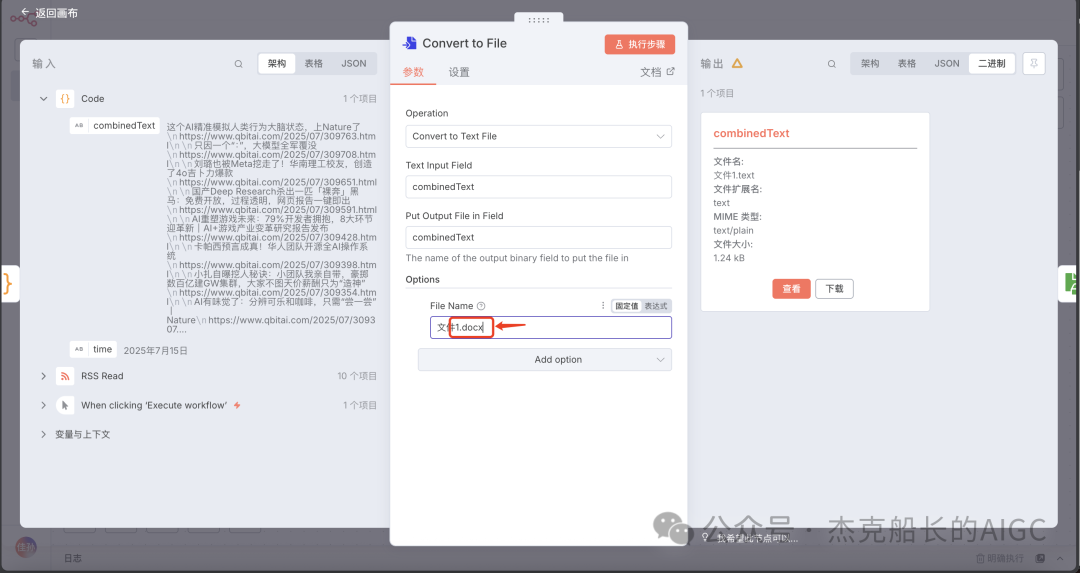Screen dimensions: 1080x573
Task: Click the File Name input field
Action: 551,327
